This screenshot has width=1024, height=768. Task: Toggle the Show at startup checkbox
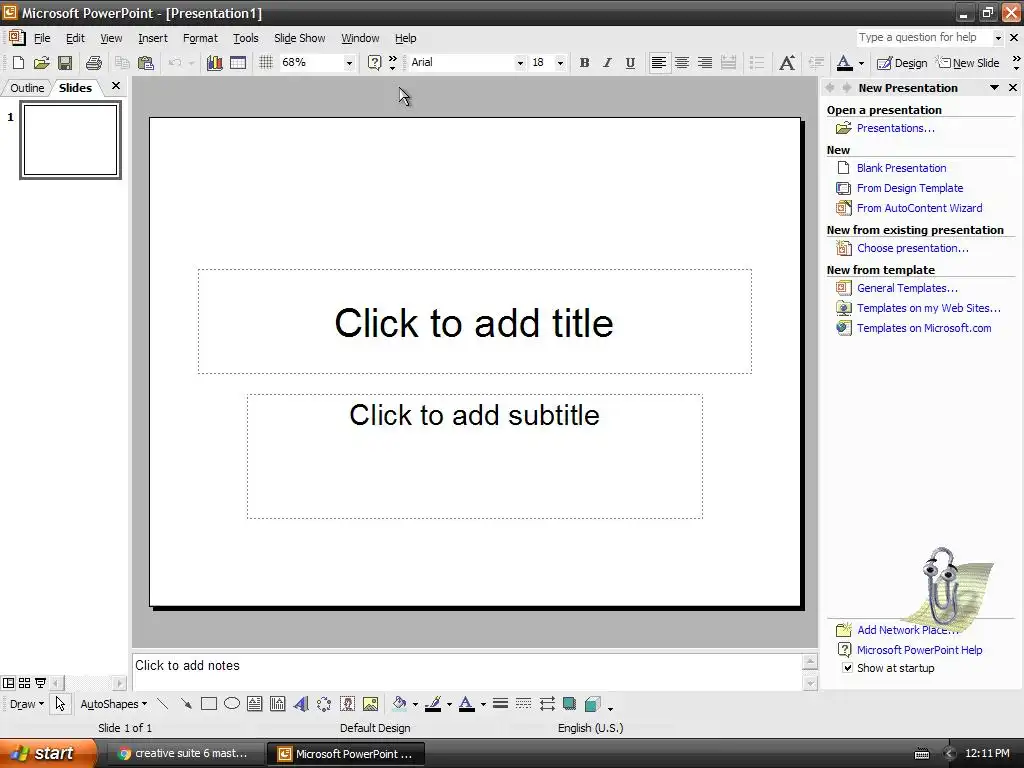tap(847, 668)
